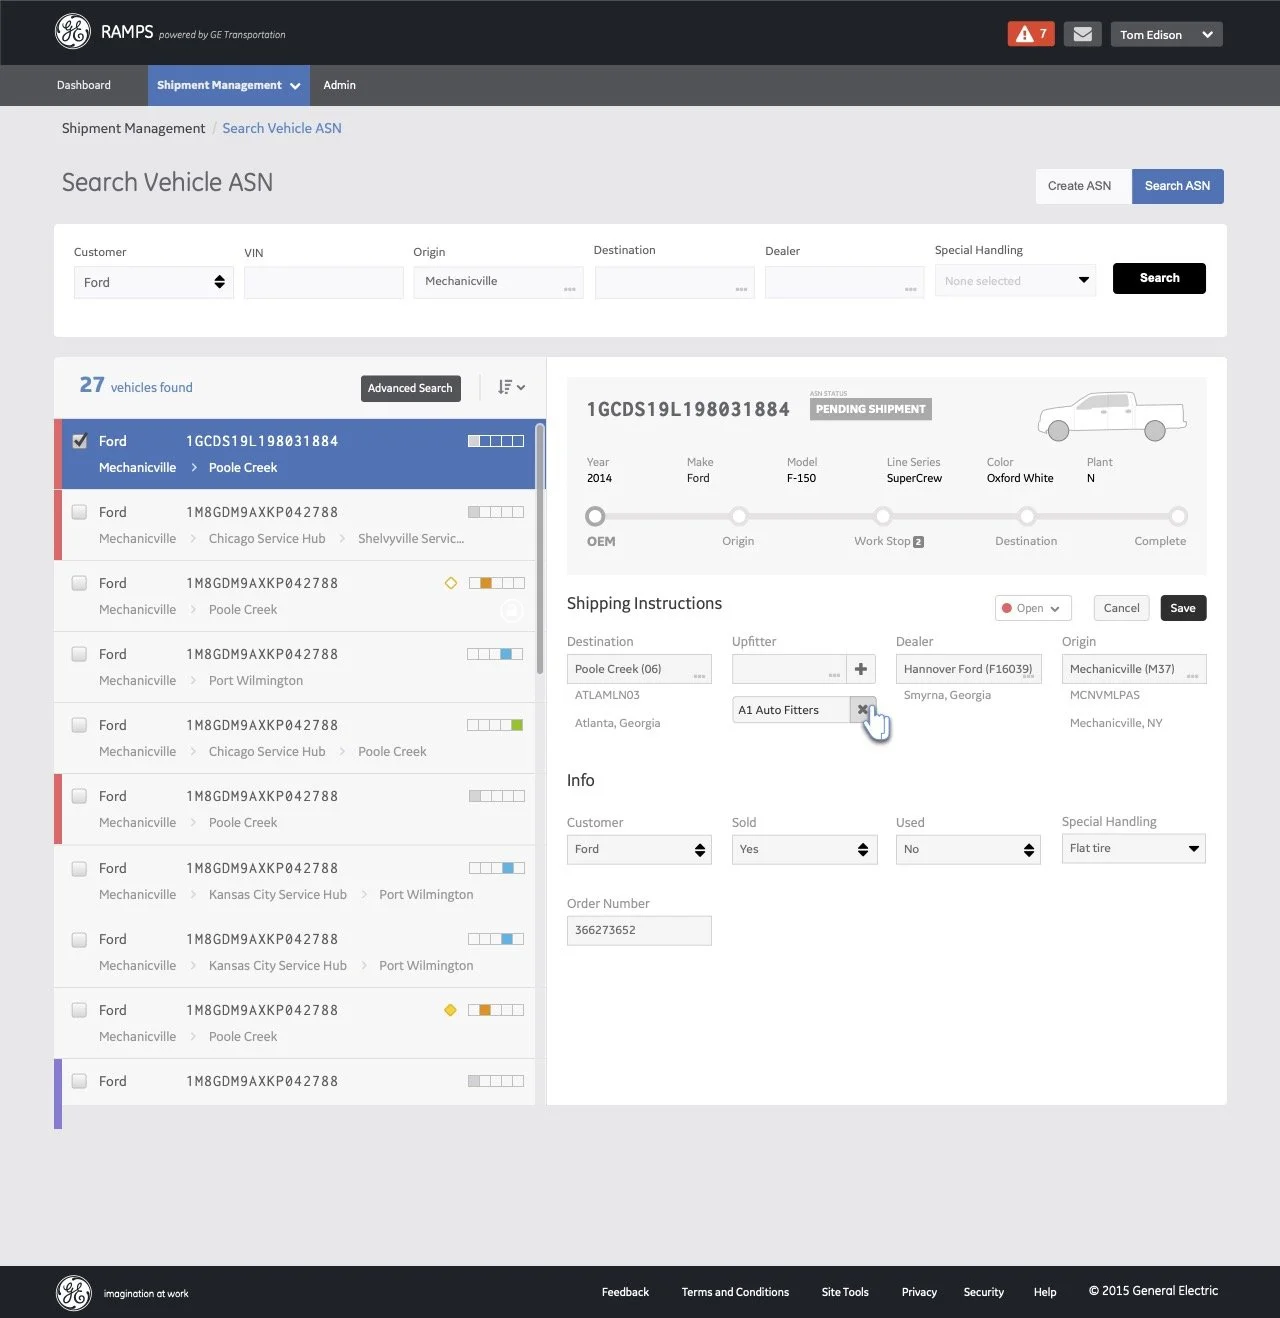Image resolution: width=1280 pixels, height=1318 pixels.
Task: Save the shipping instructions
Action: tap(1183, 608)
